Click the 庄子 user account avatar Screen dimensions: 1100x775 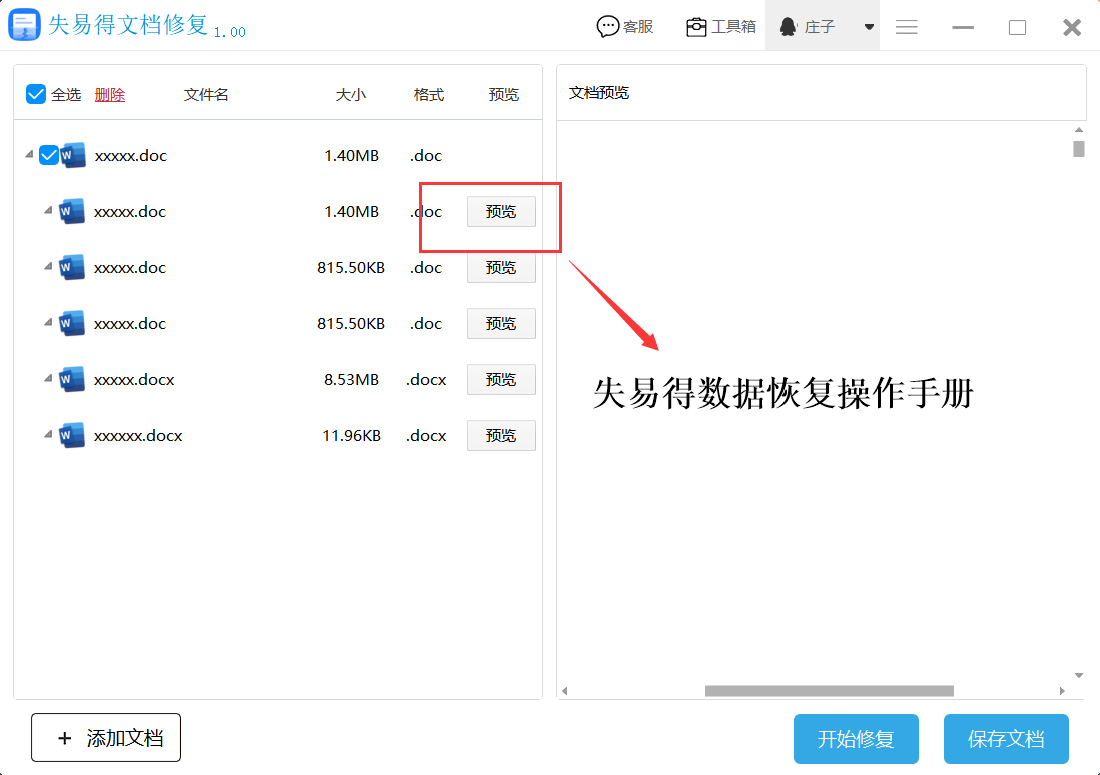(x=788, y=27)
